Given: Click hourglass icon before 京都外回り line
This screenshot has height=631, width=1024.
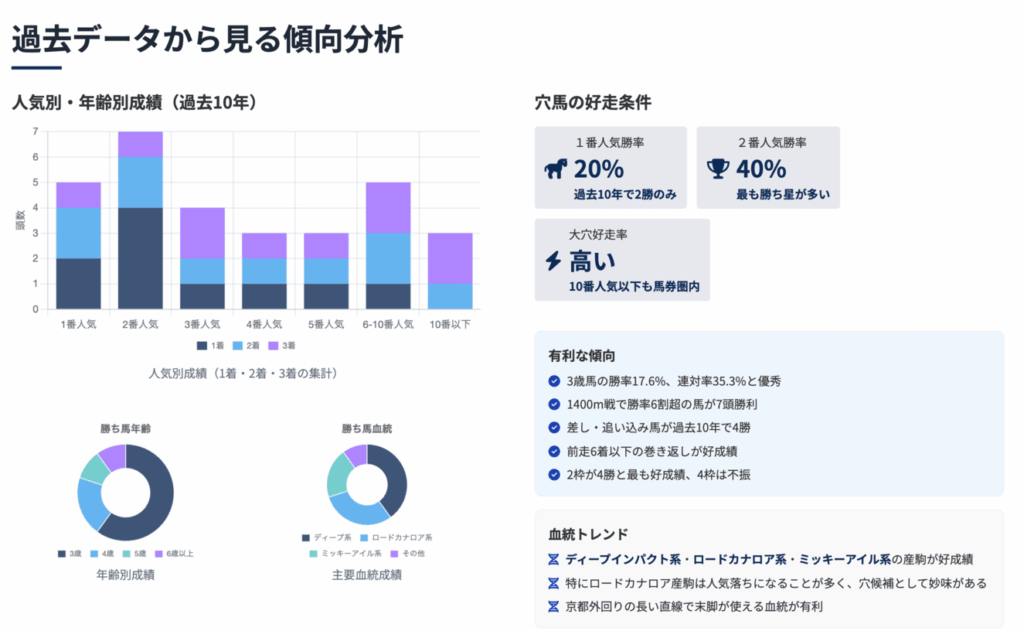Looking at the screenshot, I should pyautogui.click(x=554, y=606).
